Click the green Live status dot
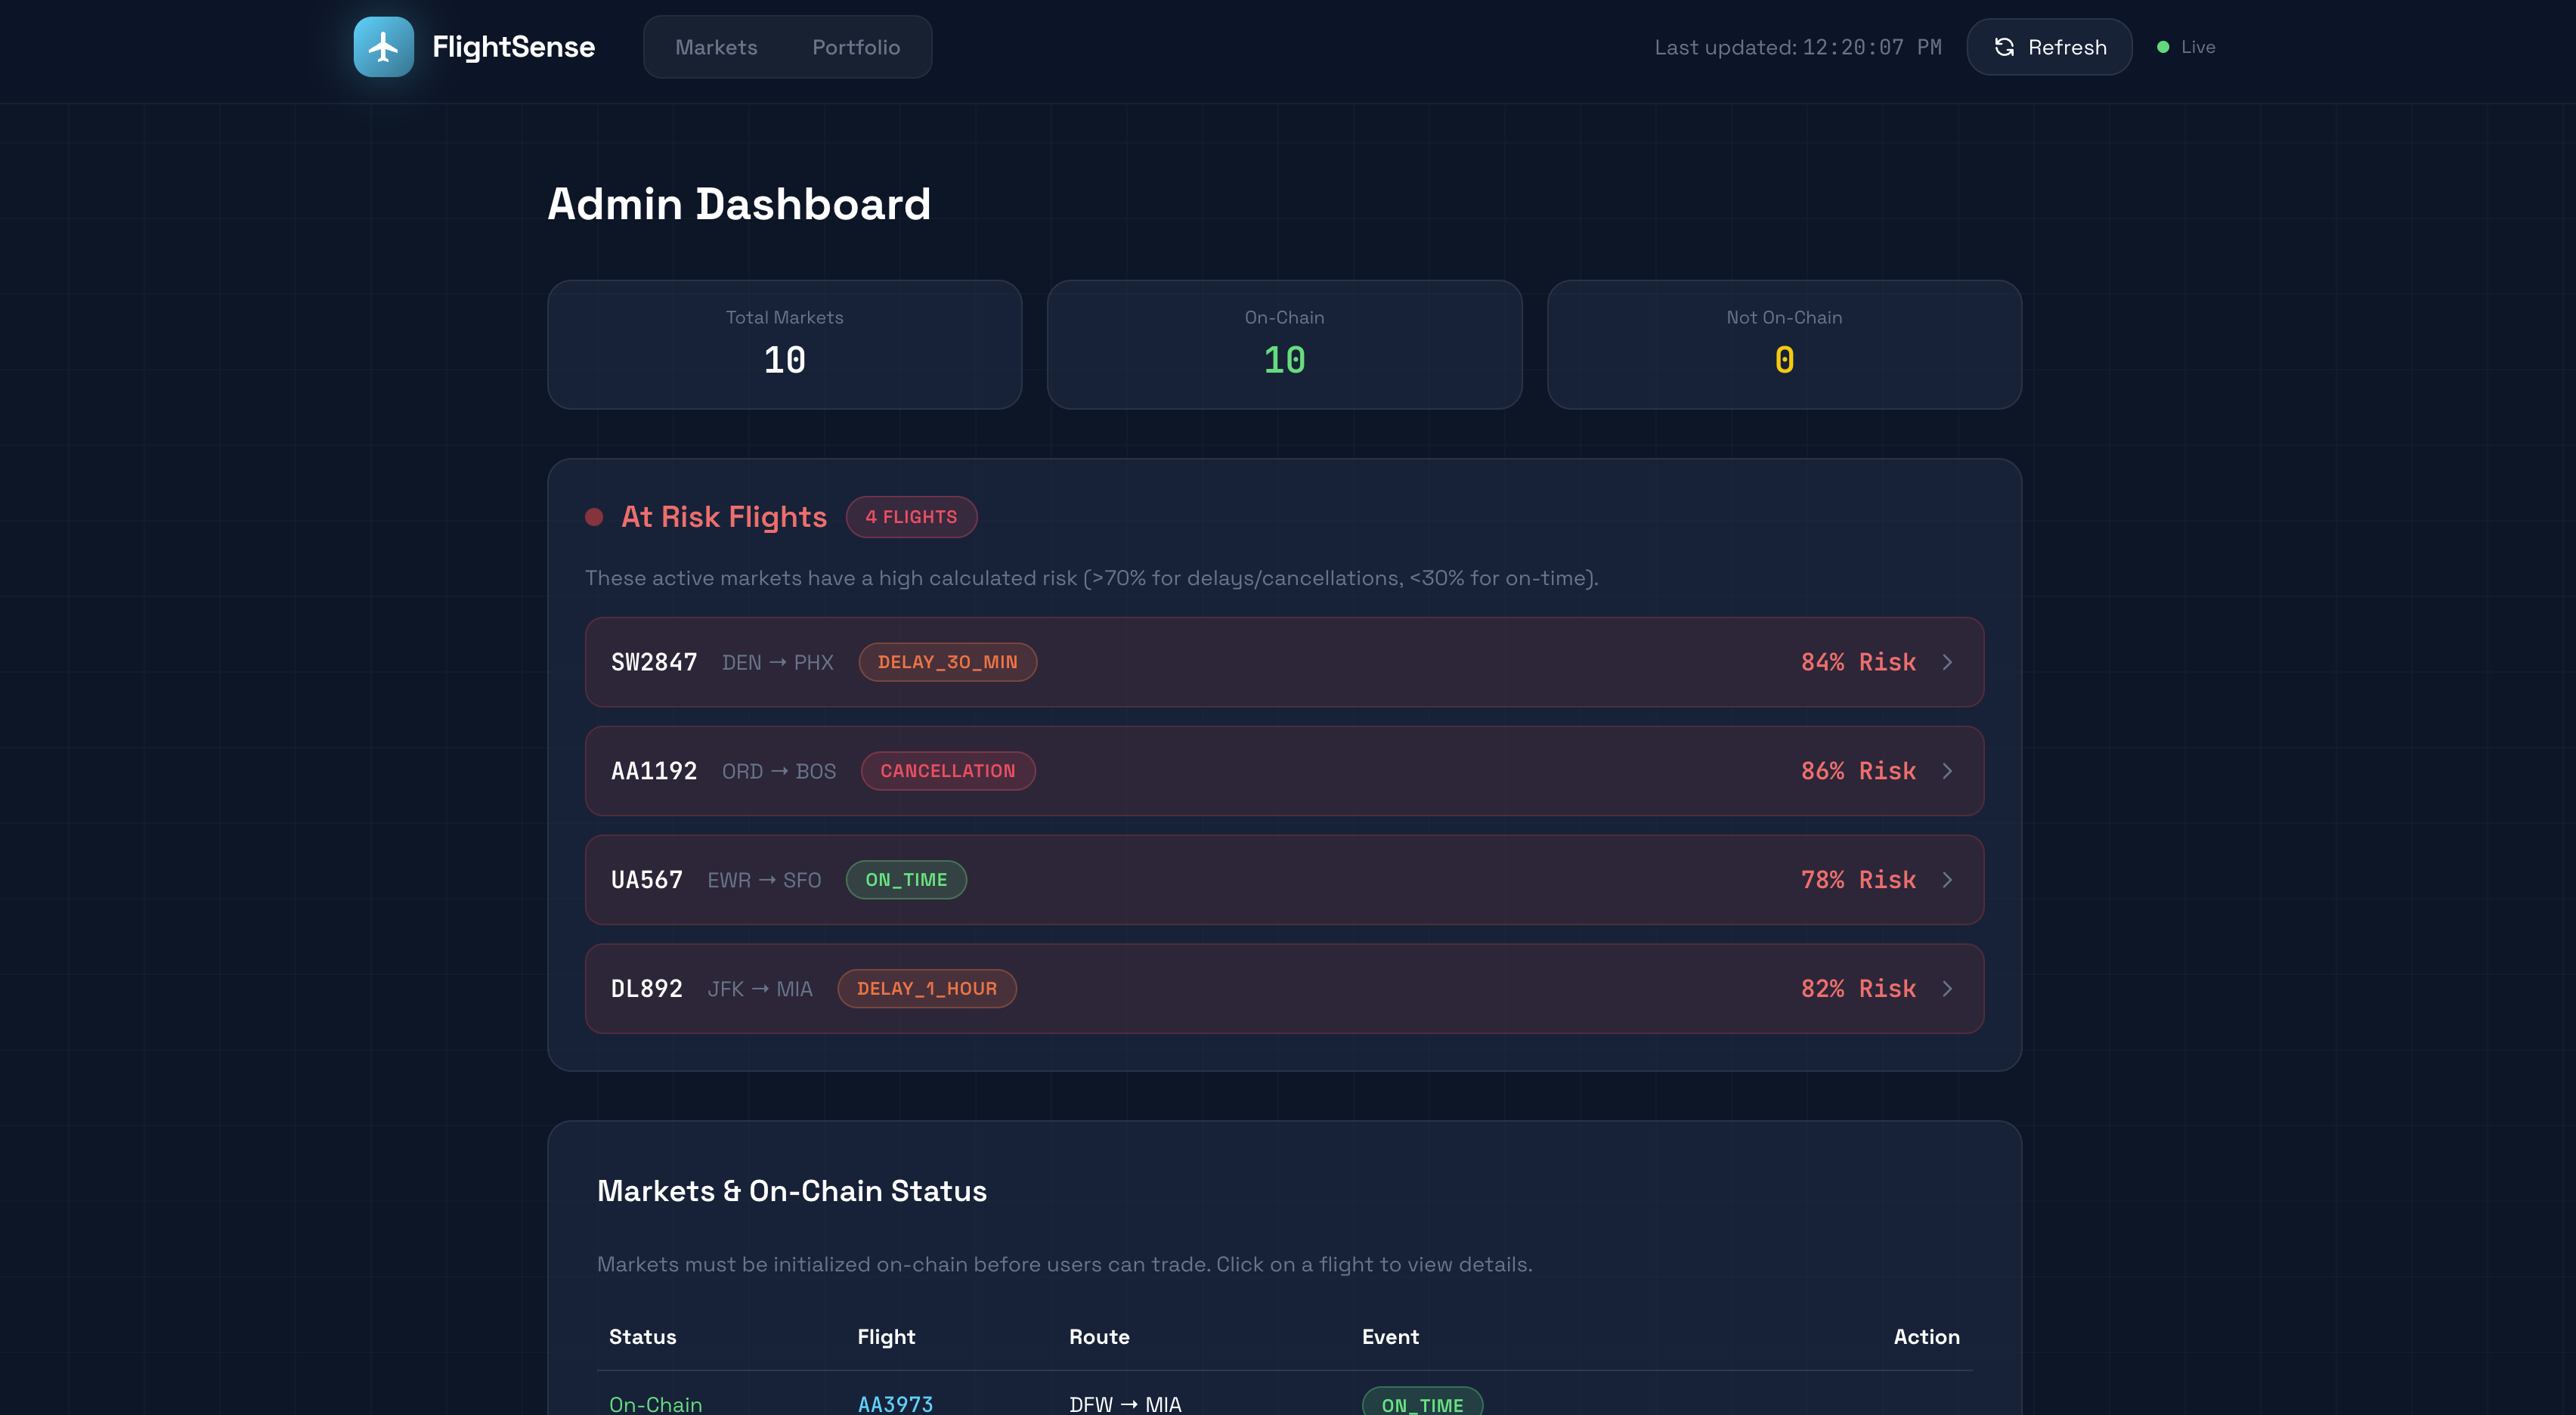This screenshot has height=1415, width=2576. (2163, 47)
